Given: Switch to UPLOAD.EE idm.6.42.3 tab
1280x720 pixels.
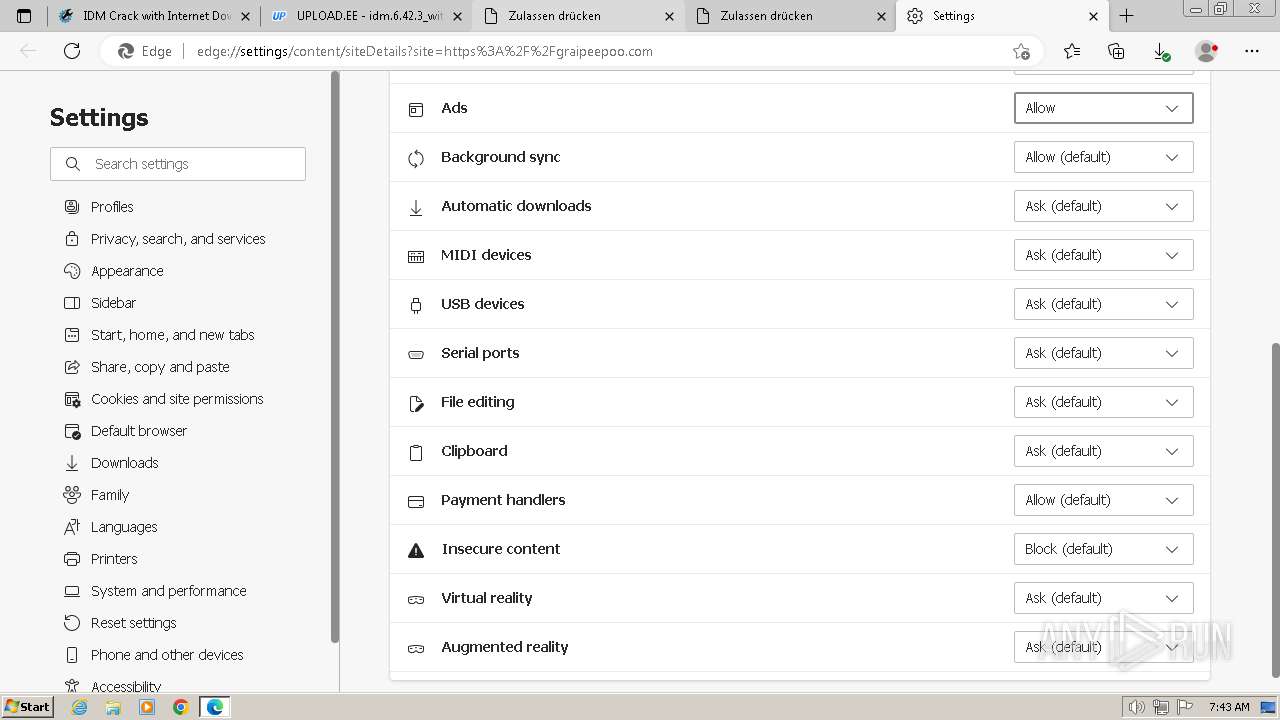Looking at the screenshot, I should coord(366,16).
